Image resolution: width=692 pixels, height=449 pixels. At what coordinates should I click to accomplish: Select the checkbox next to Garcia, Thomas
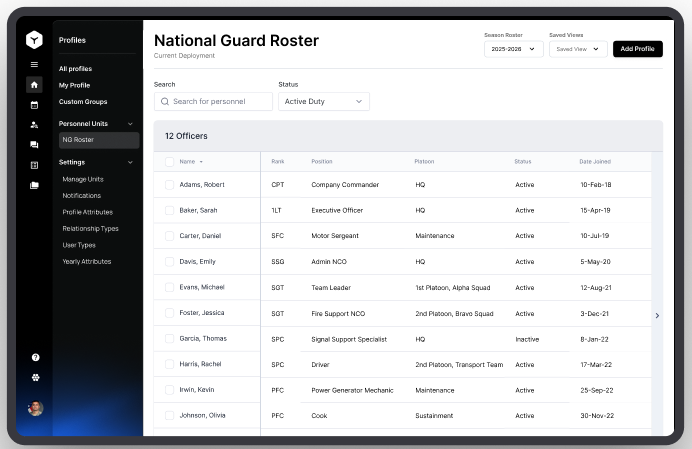tap(169, 339)
